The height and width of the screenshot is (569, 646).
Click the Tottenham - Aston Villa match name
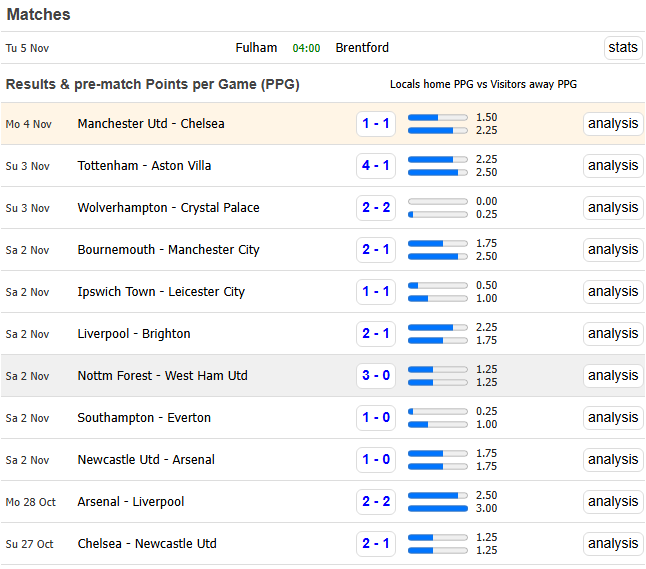tap(144, 166)
